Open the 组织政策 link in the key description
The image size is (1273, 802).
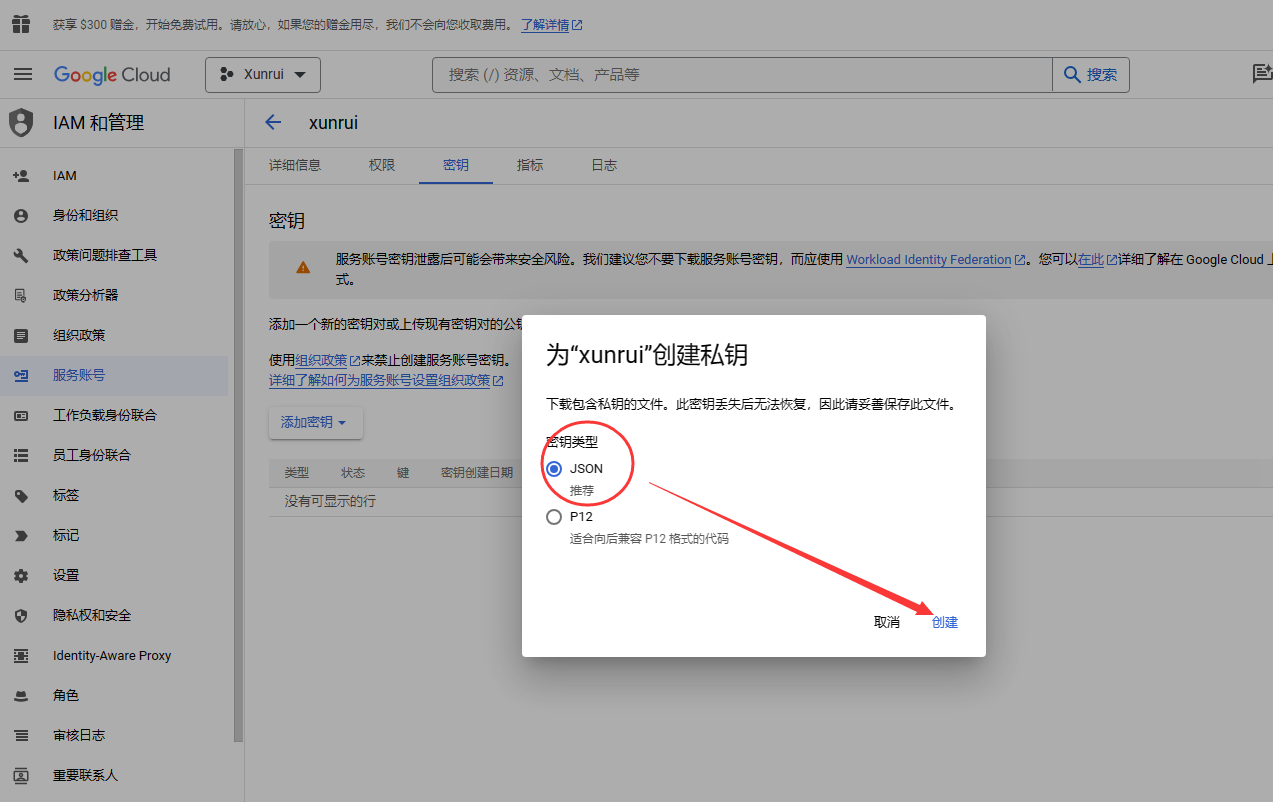click(327, 360)
